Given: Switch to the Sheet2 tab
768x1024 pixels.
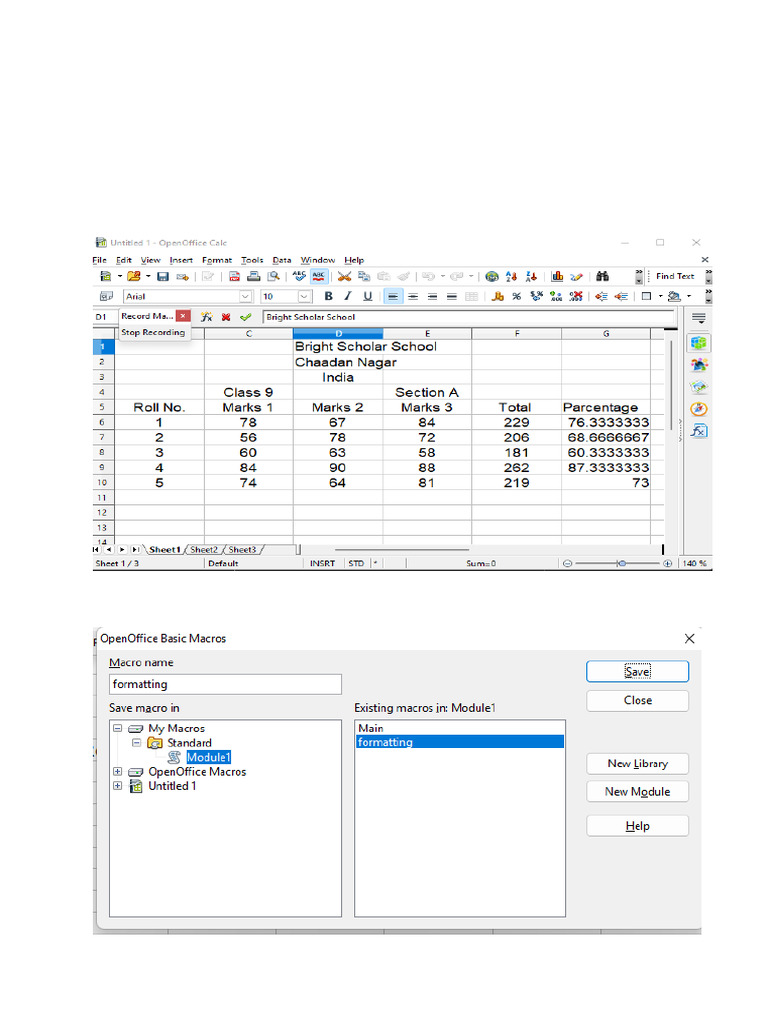Looking at the screenshot, I should coord(204,549).
